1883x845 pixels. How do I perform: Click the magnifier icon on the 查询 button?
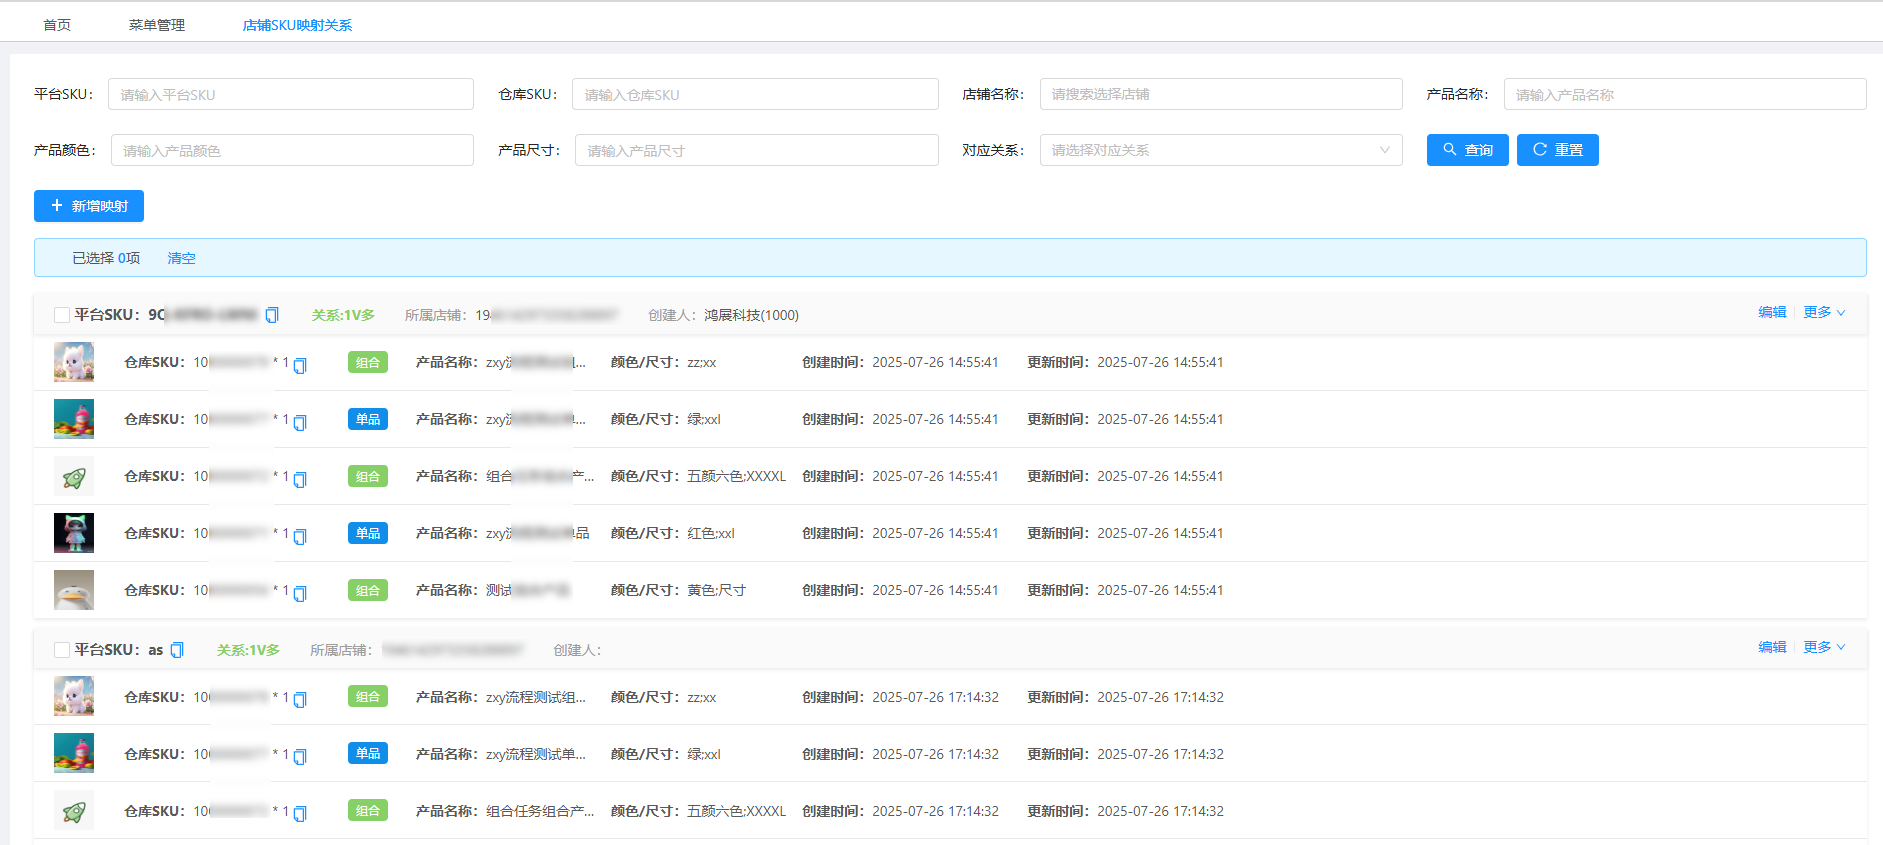(1449, 150)
